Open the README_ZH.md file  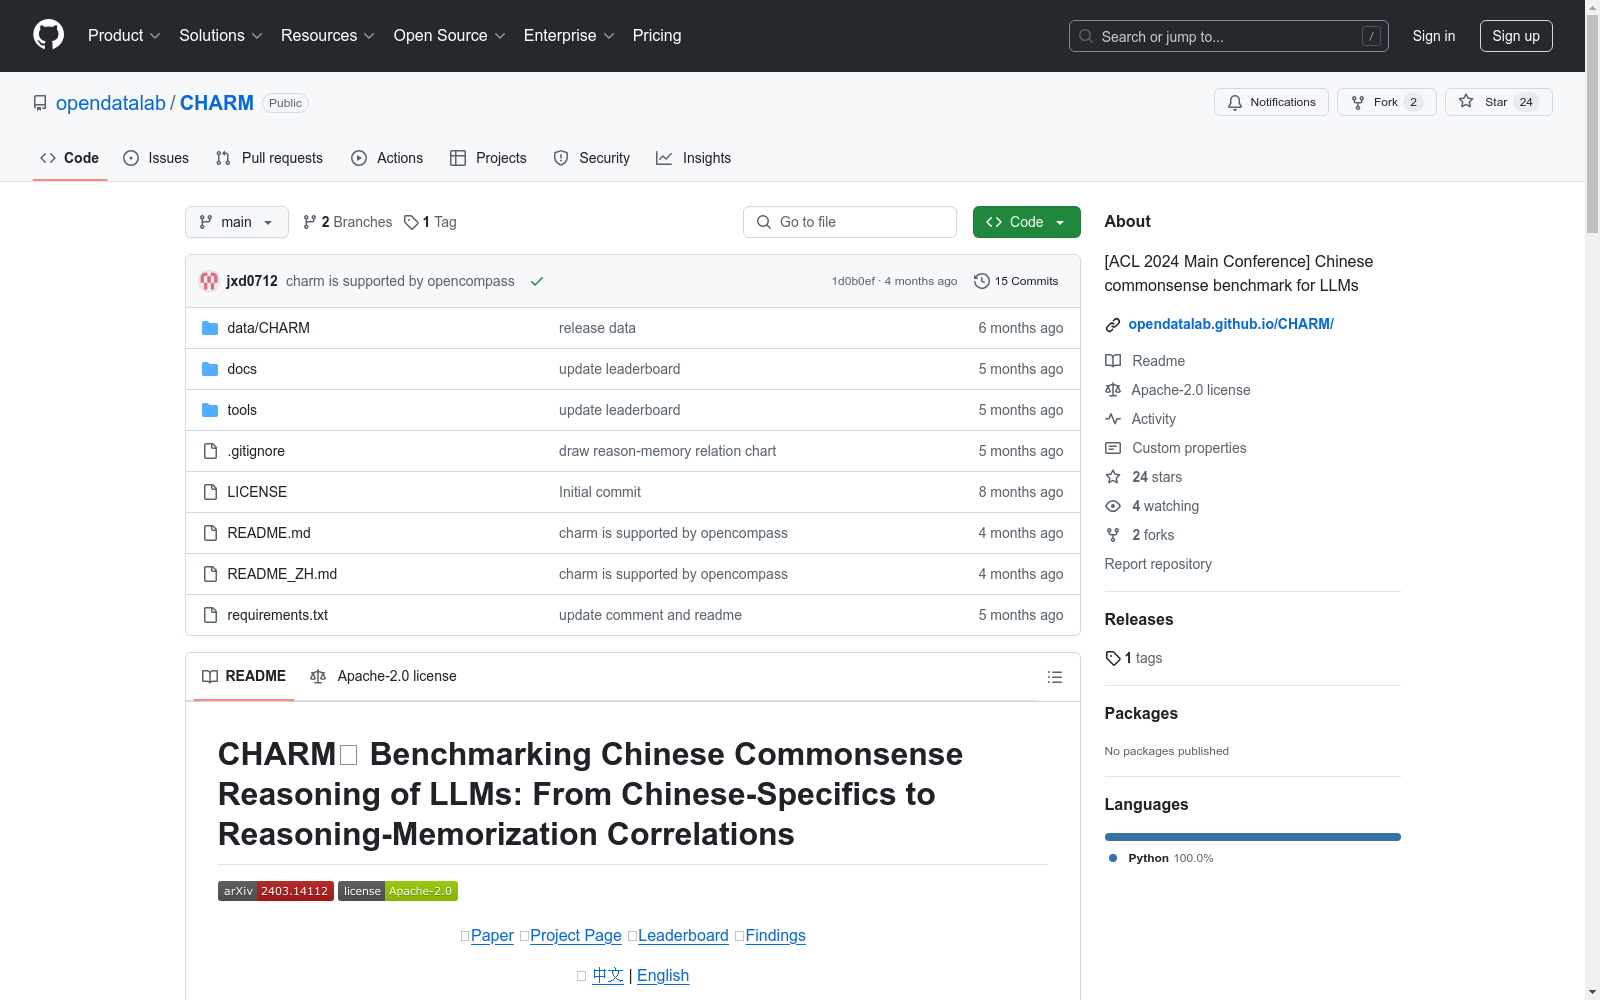pos(282,574)
